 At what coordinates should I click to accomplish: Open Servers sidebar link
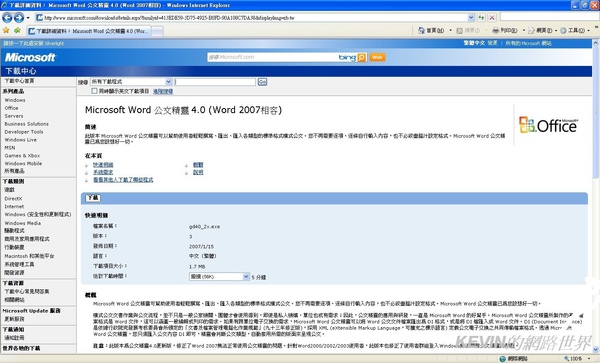[14, 116]
